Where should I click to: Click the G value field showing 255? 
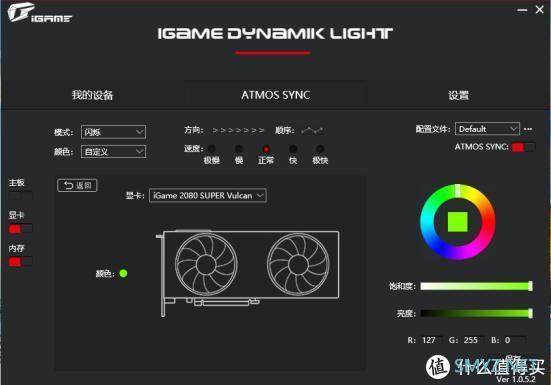473,340
